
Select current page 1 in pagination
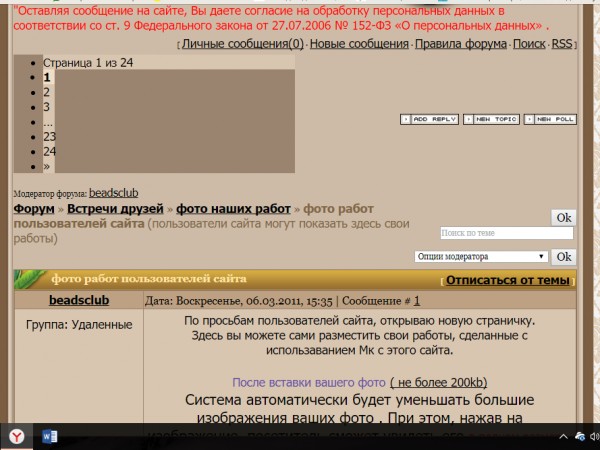click(47, 77)
